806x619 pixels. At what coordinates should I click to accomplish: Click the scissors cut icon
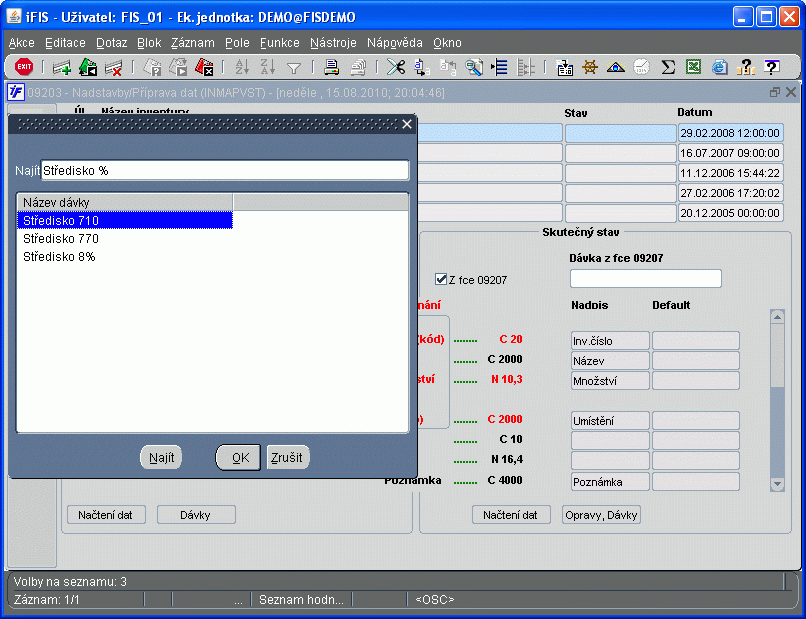(396, 67)
